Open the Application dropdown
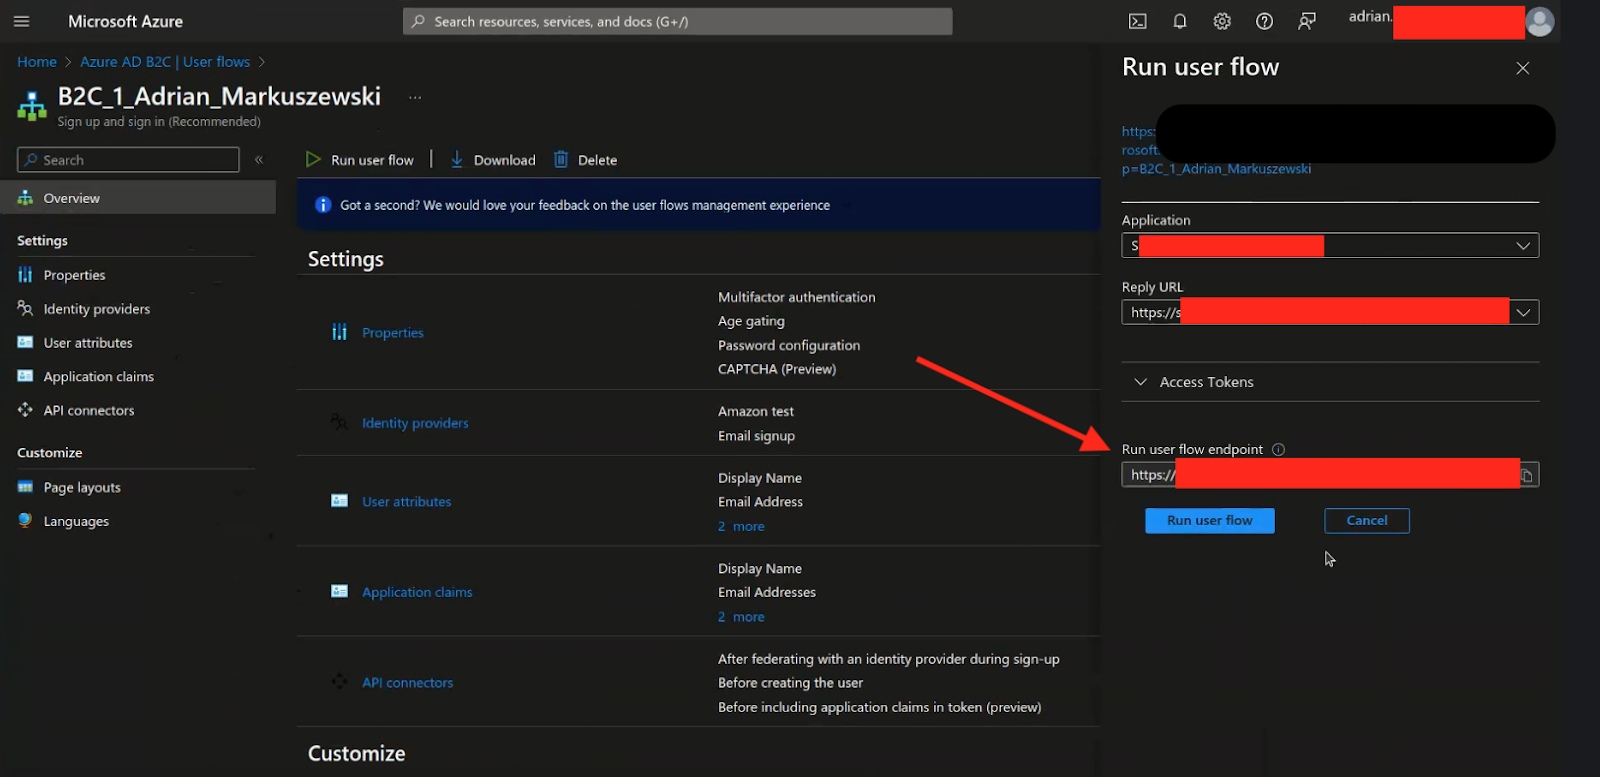The image size is (1600, 777). click(x=1330, y=245)
